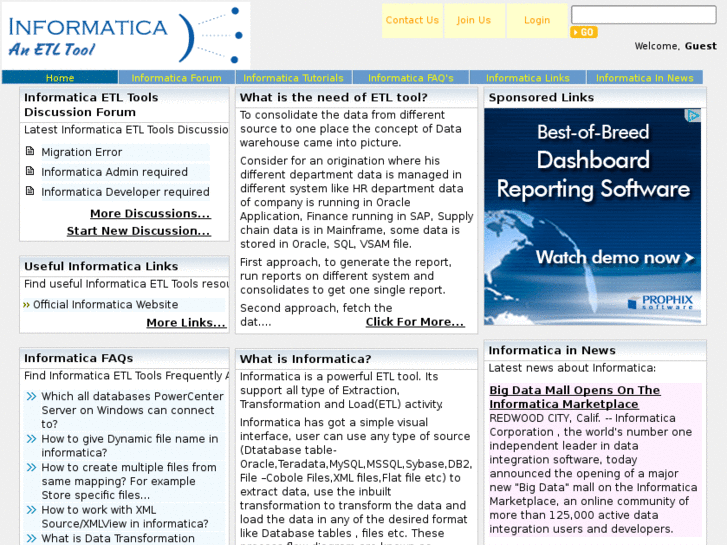This screenshot has height=545, width=727.
Task: Open the Informatica Links tab
Action: [x=528, y=77]
